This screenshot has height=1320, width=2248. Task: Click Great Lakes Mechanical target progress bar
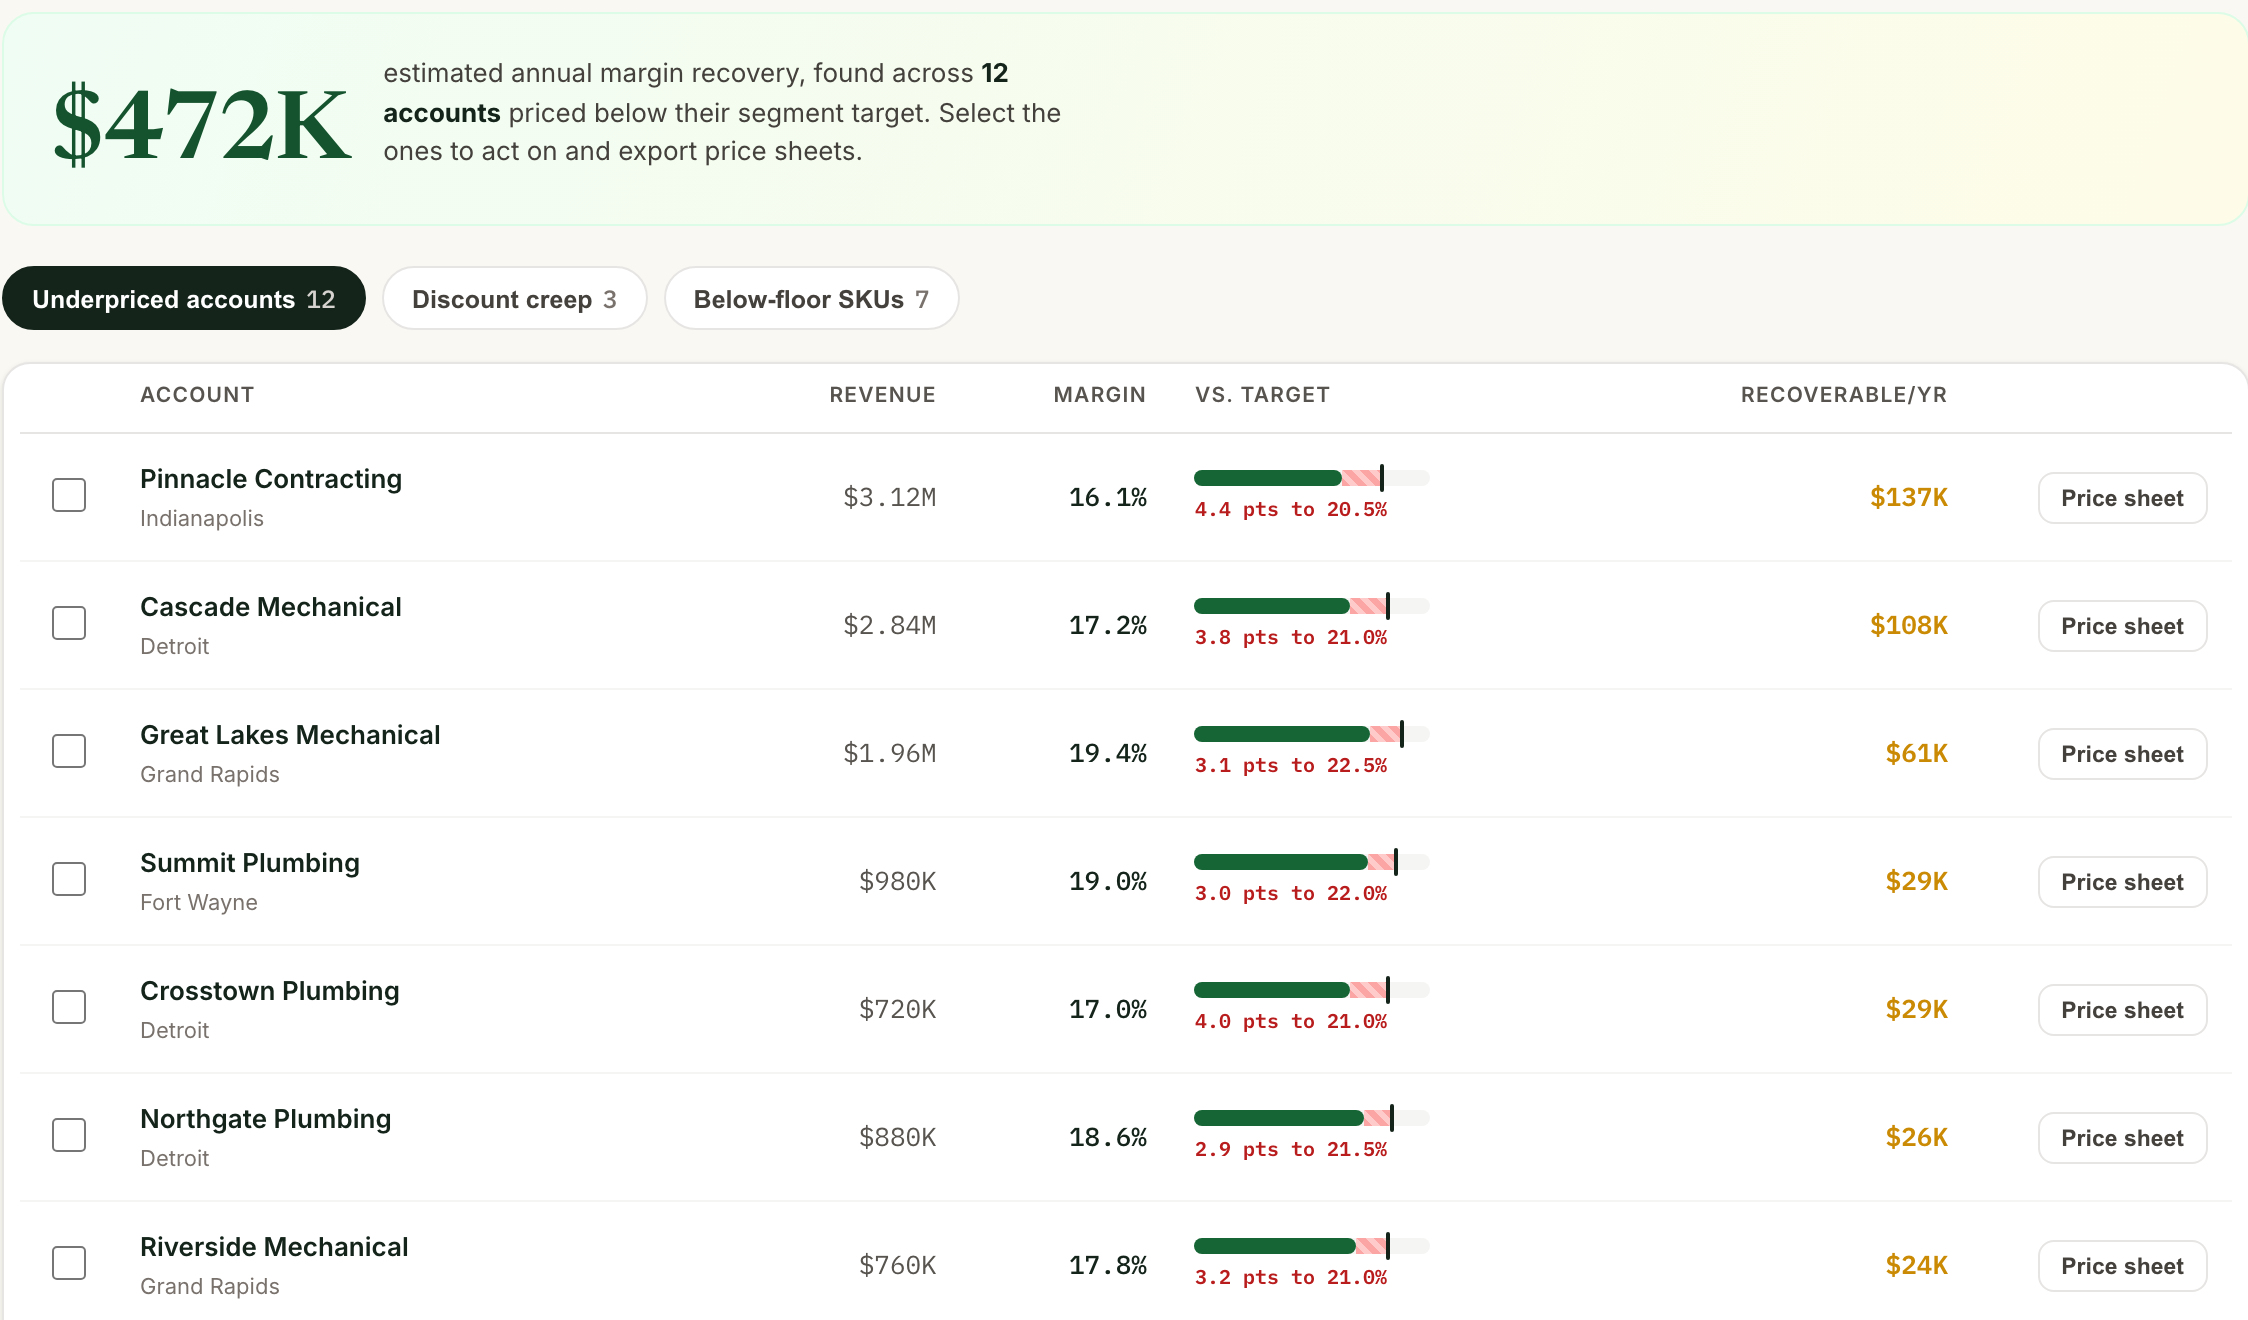[1312, 734]
